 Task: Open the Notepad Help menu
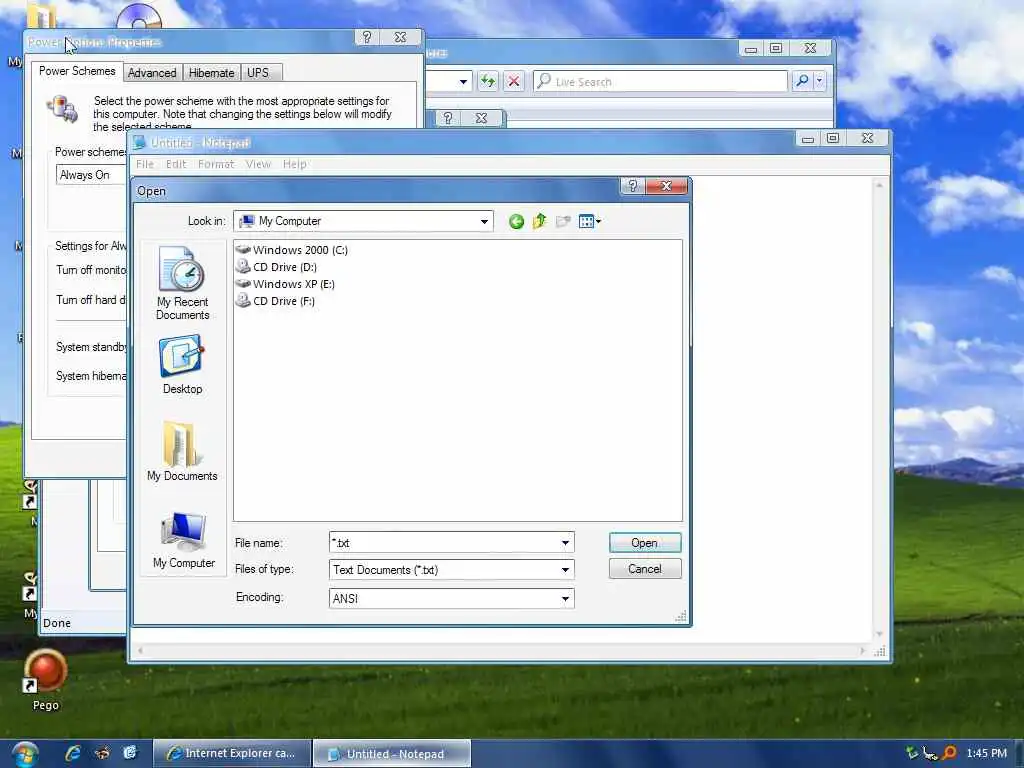(x=295, y=164)
